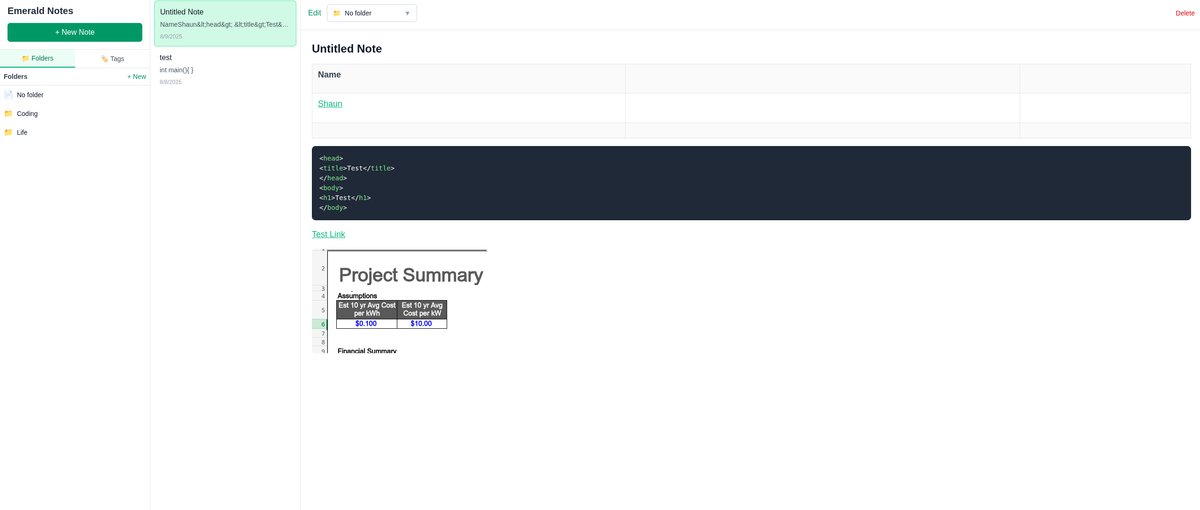This screenshot has height=510, width=1200.
Task: Click the Name table header cell
Action: pos(468,79)
